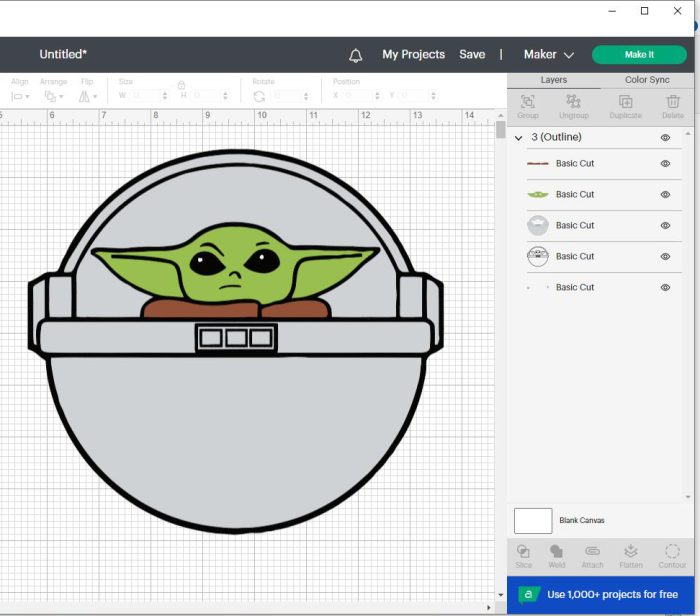Open My Projects
The height and width of the screenshot is (616, 700).
click(x=413, y=54)
